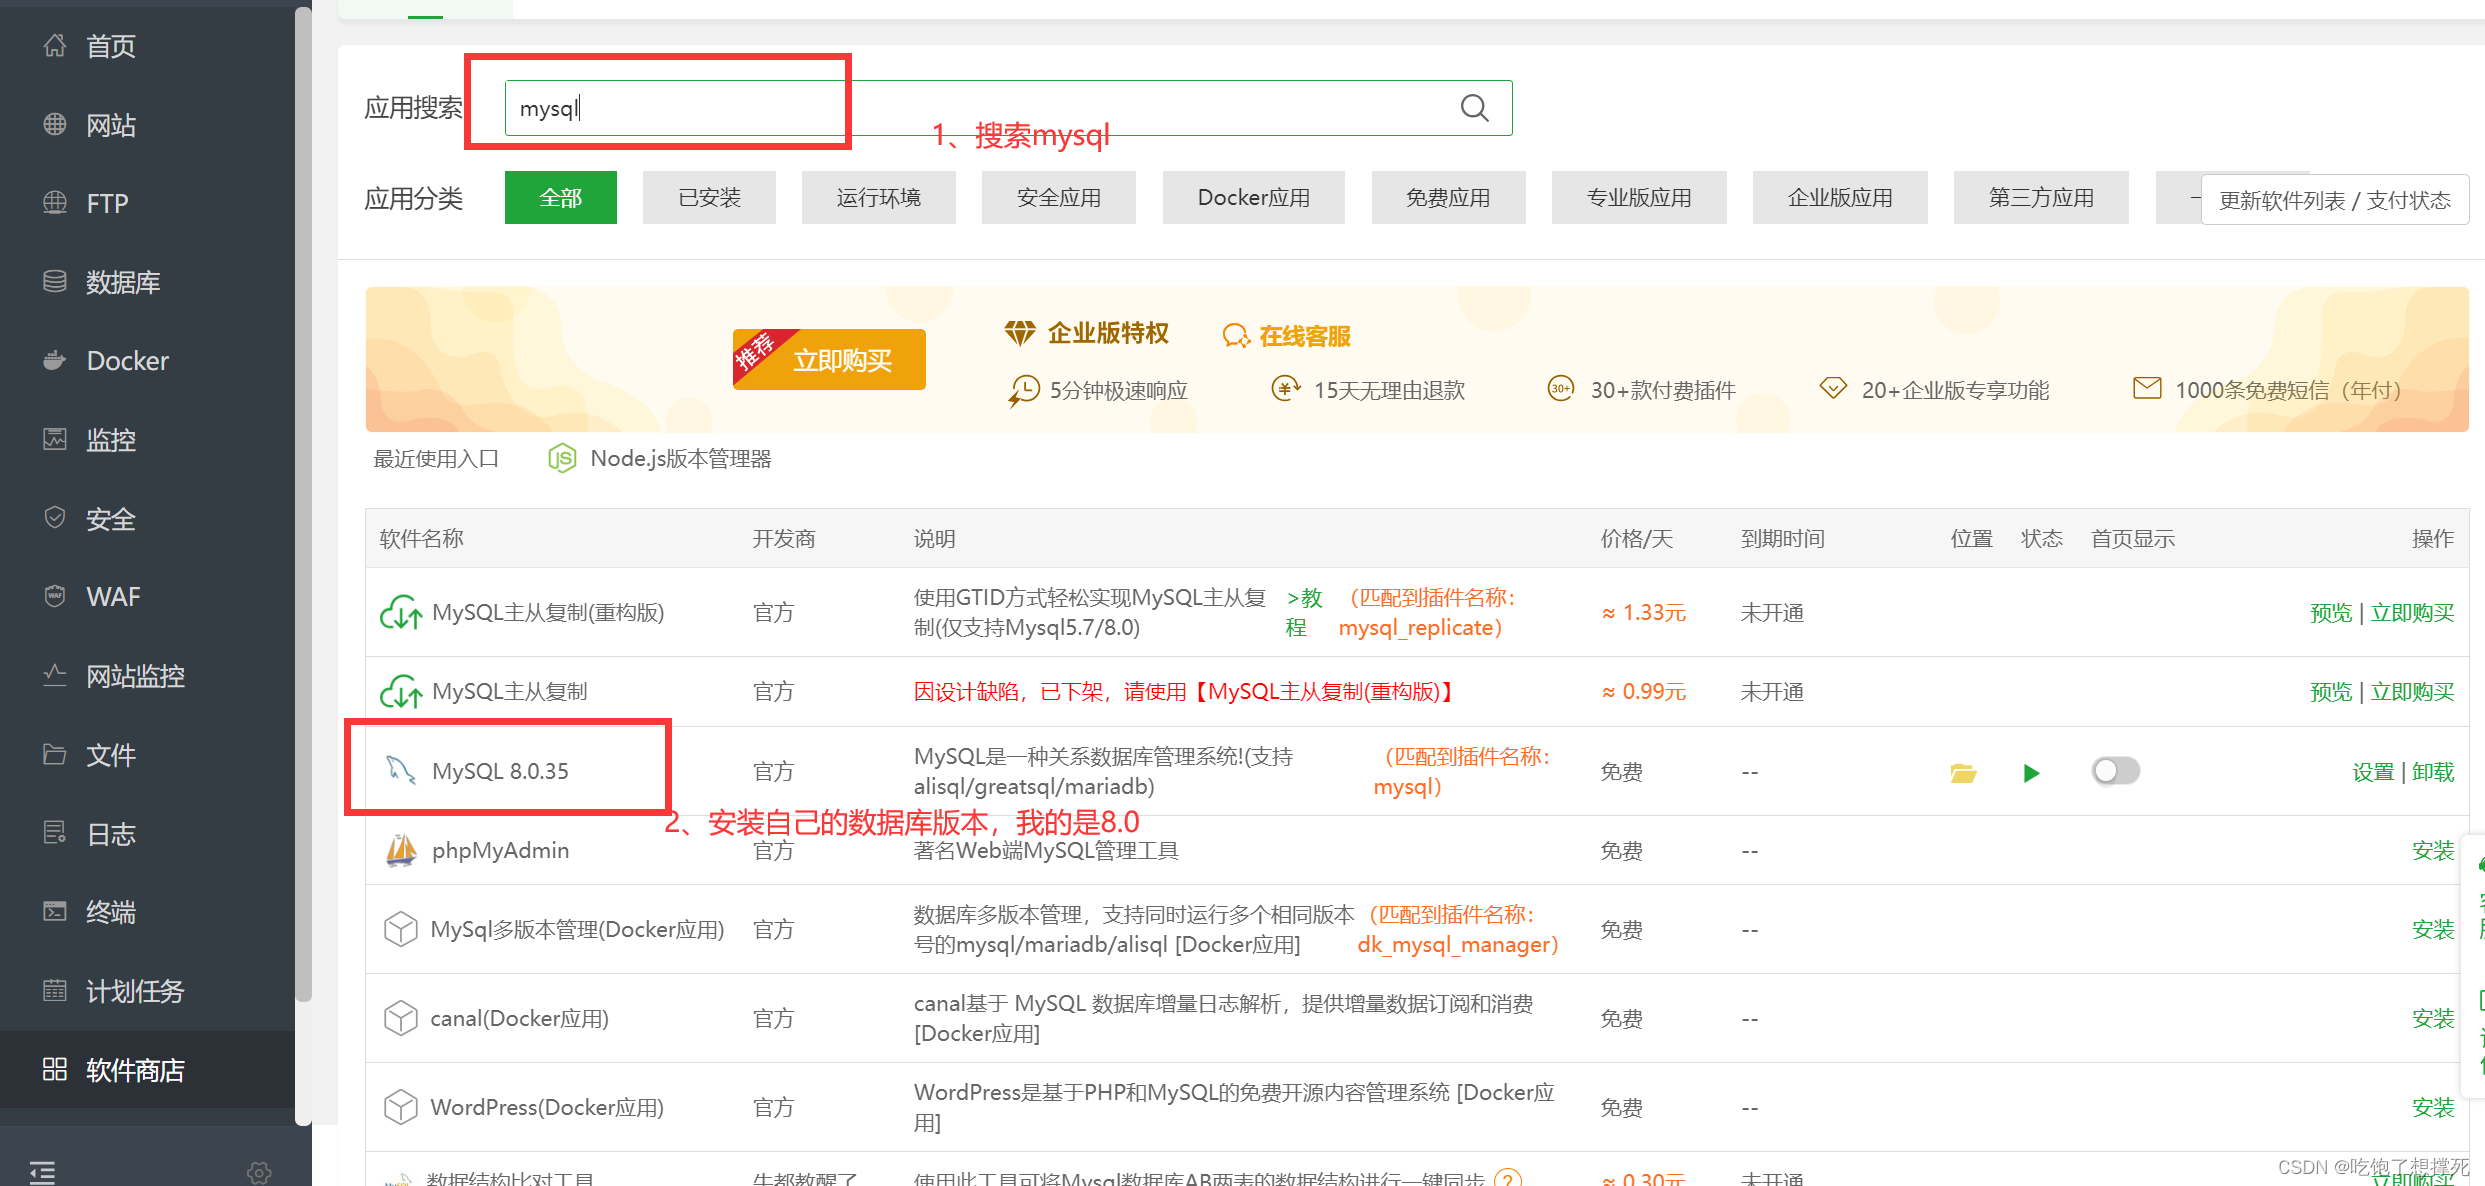Open Node.js版本管理器 recent entry
This screenshot has width=2485, height=1186.
680,459
